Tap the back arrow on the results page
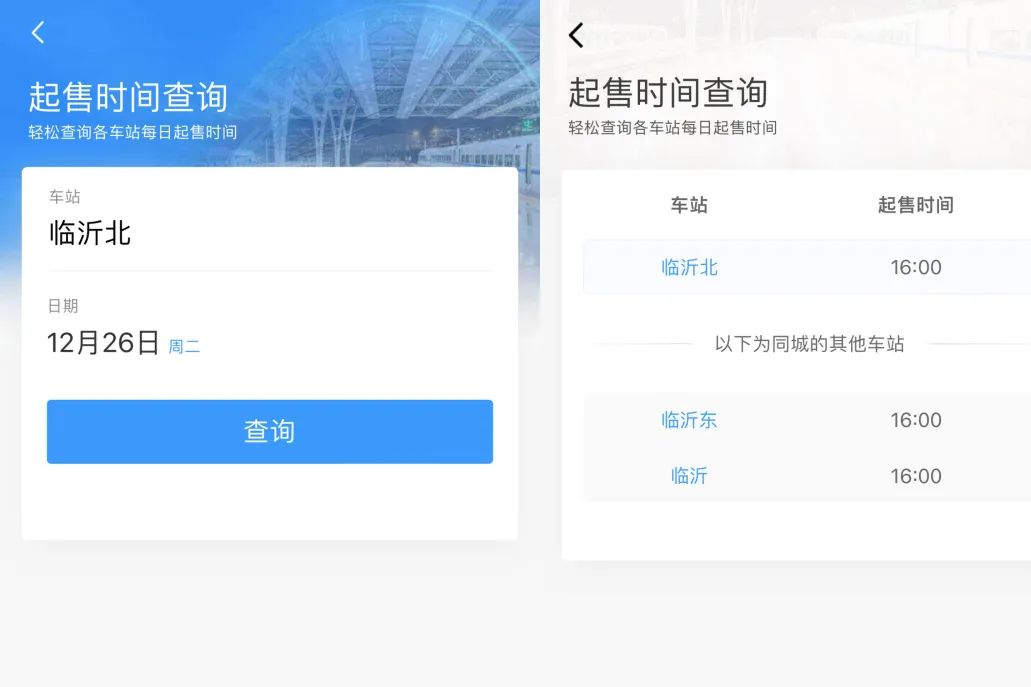1031x687 pixels. [x=576, y=33]
